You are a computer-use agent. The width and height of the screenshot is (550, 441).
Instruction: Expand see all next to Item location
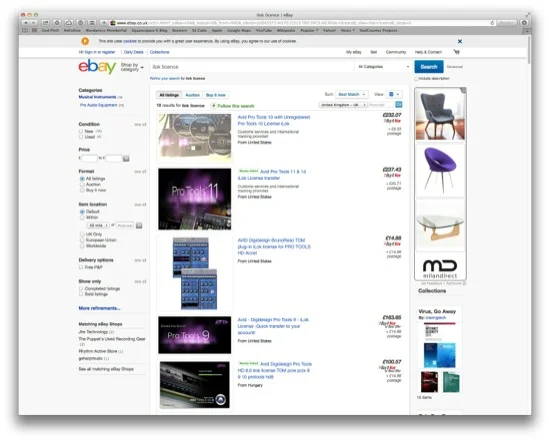140,205
